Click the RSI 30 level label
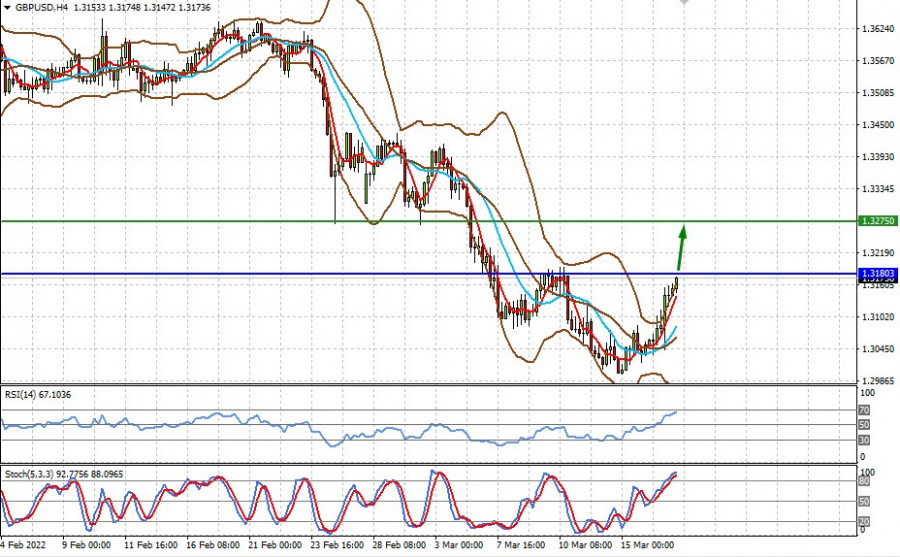900x557 pixels. coord(864,440)
